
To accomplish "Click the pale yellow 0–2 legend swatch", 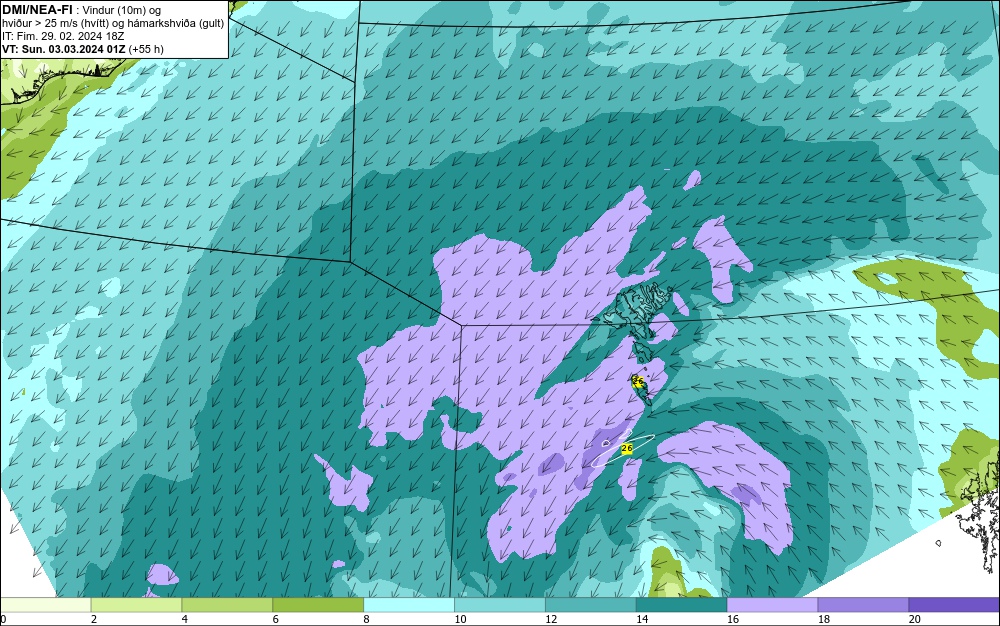I will (46, 605).
